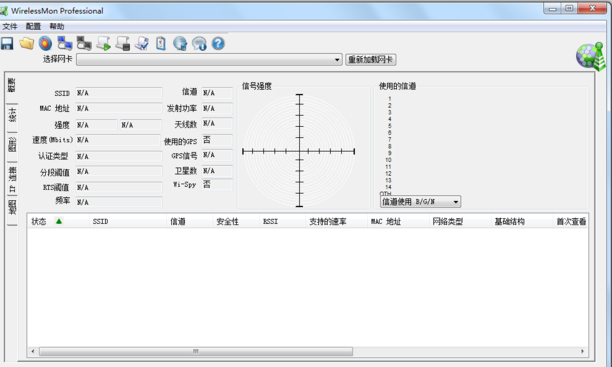Click the floppy disk save icon
The width and height of the screenshot is (612, 367).
[x=7, y=43]
